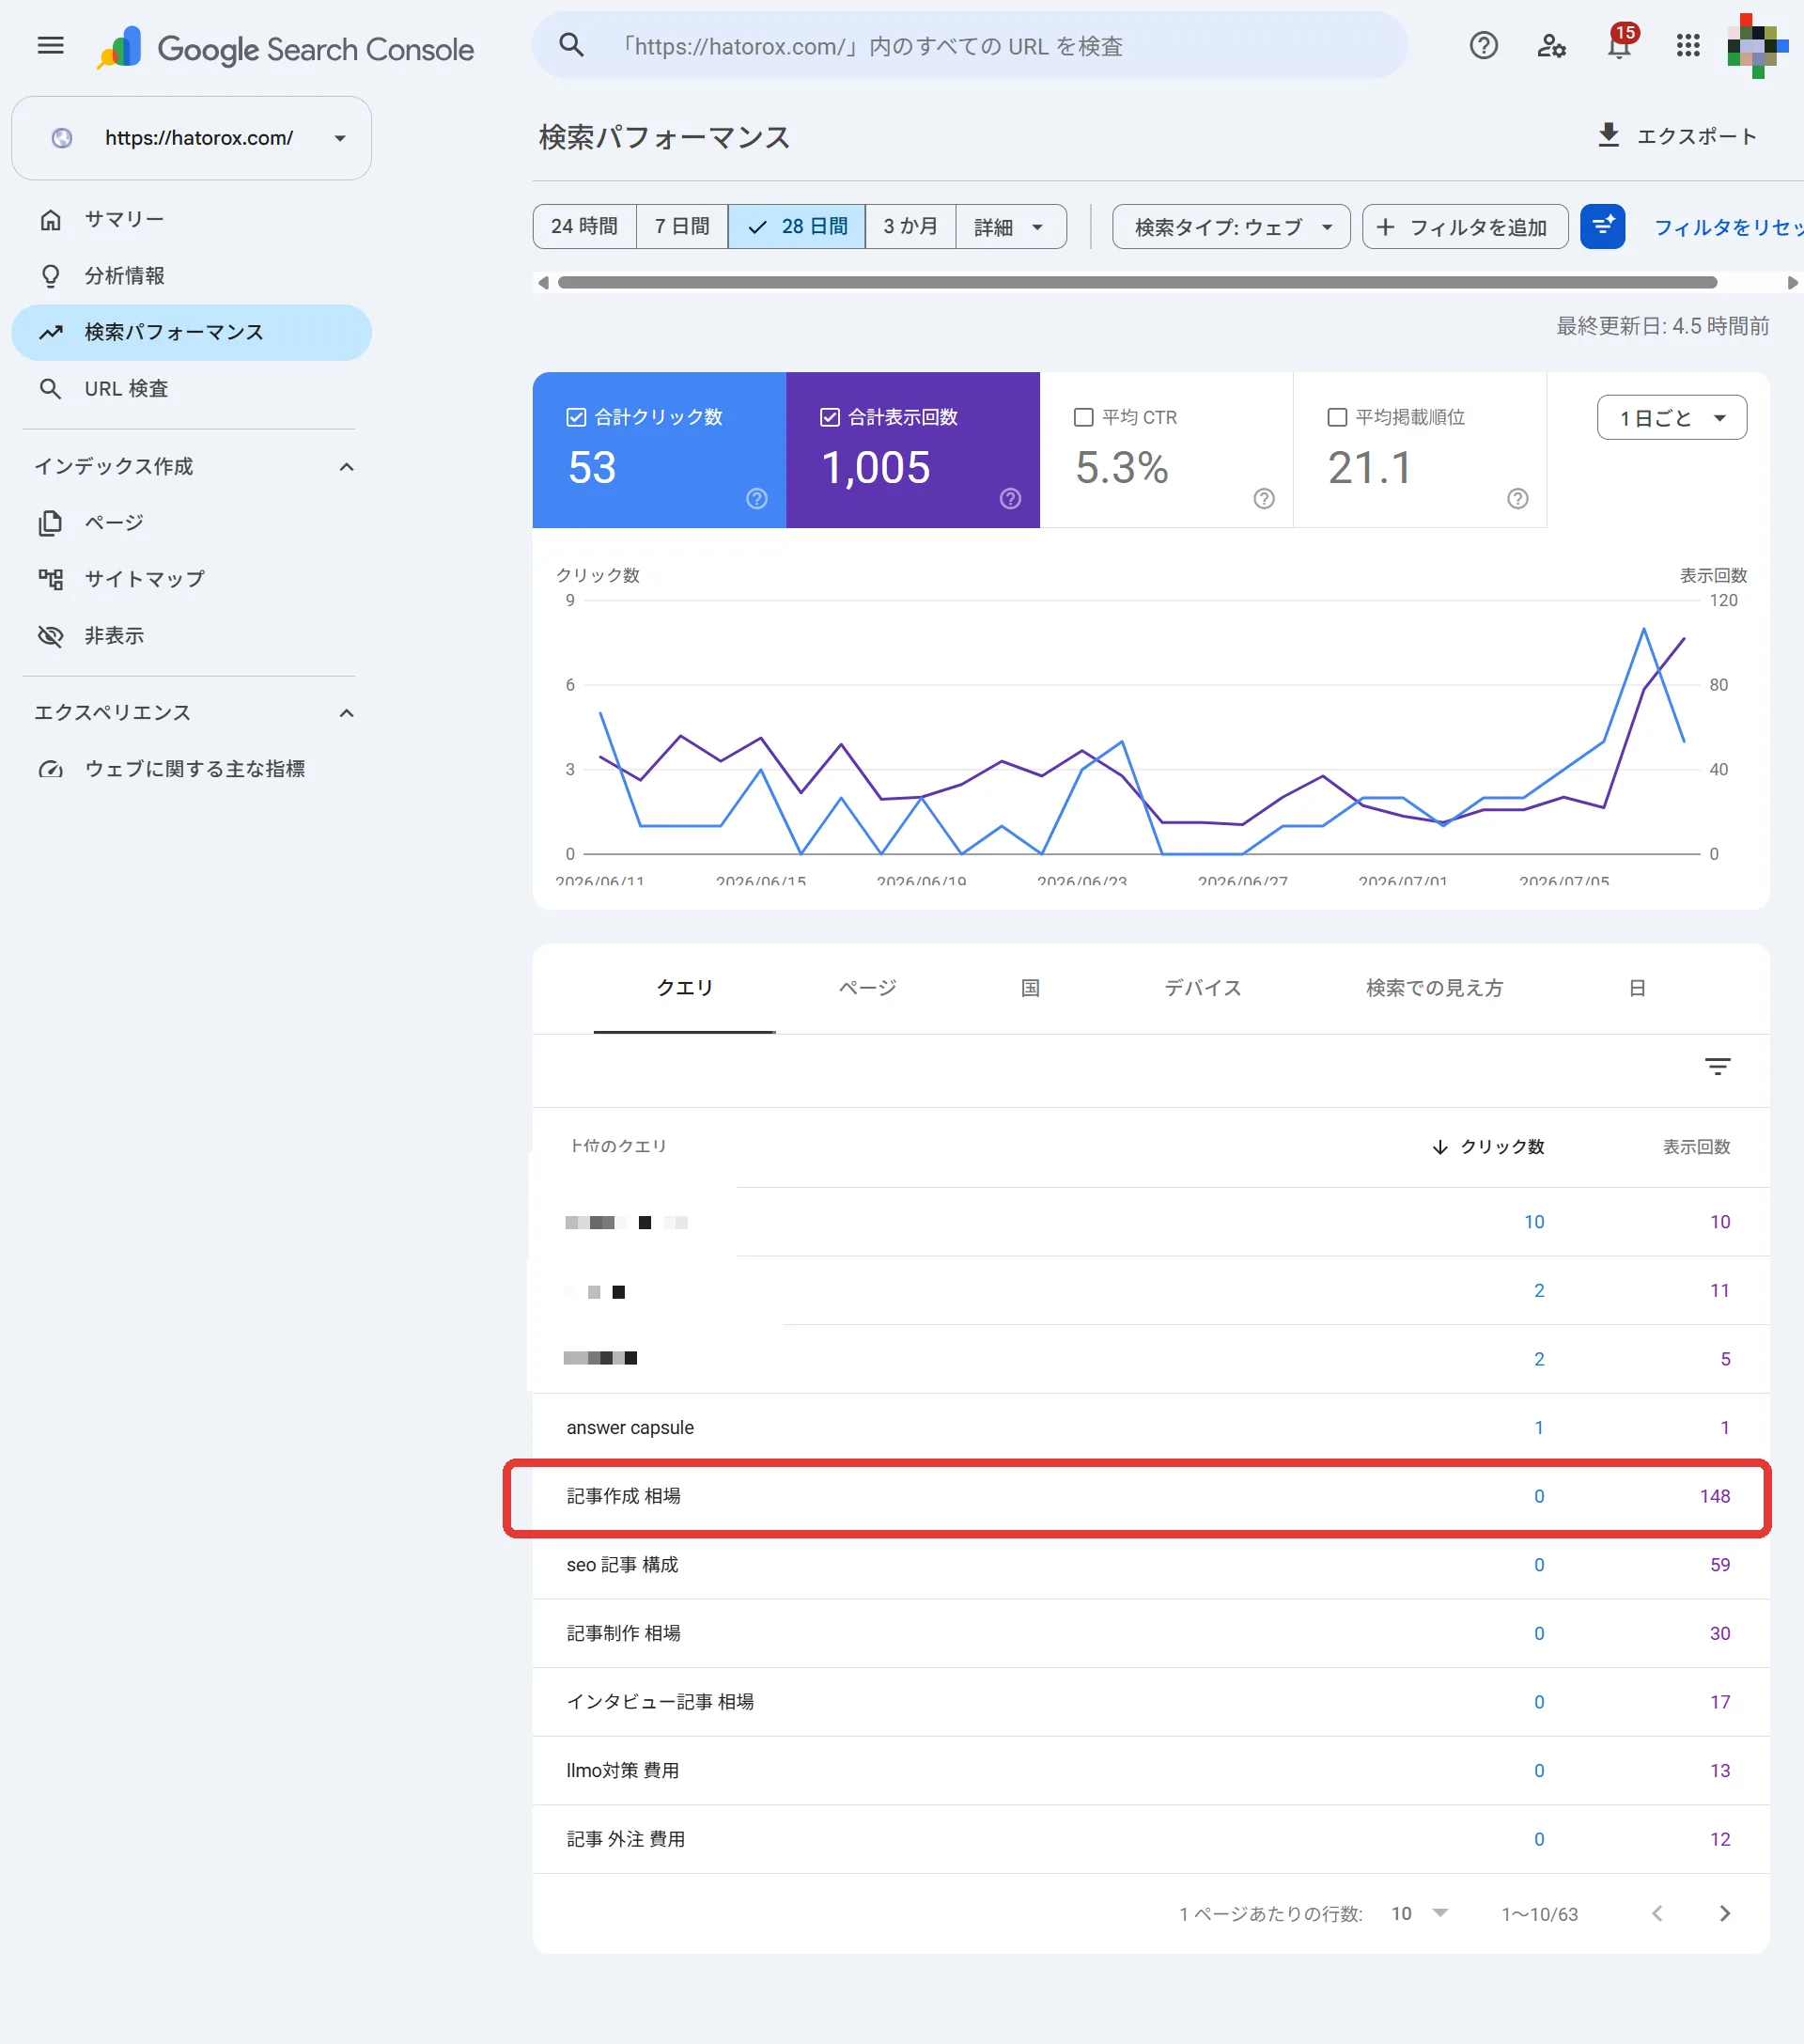
Task: Switch to the 検索での見え方 tab
Action: (1434, 988)
